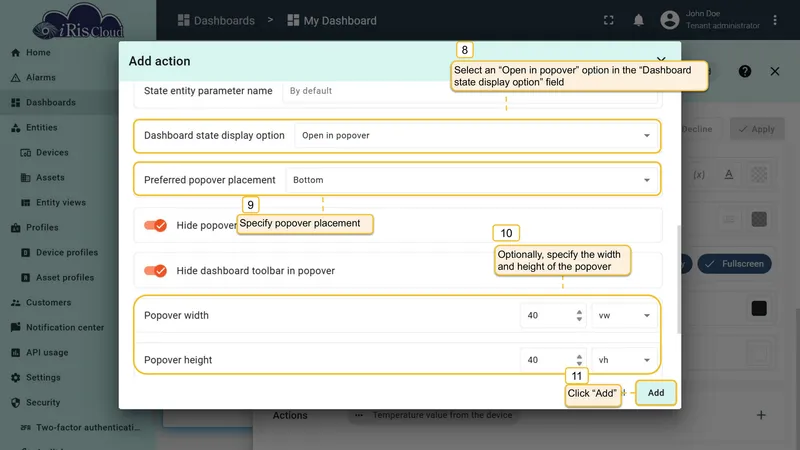The height and width of the screenshot is (450, 800).
Task: Click the dialog's vertical scrollbar
Action: point(678,280)
